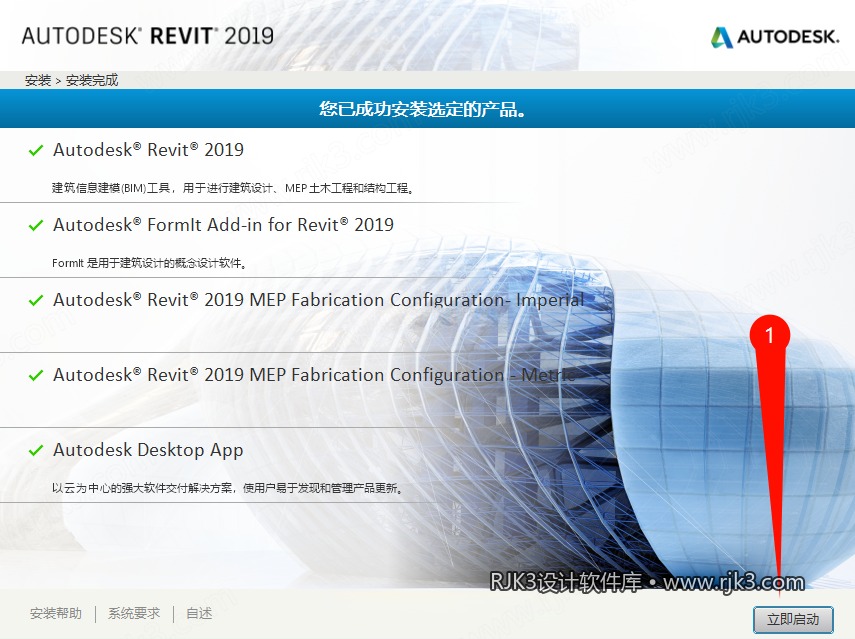Click the checkmark beside Autodesk Desktop App
855x639 pixels.
tap(36, 450)
